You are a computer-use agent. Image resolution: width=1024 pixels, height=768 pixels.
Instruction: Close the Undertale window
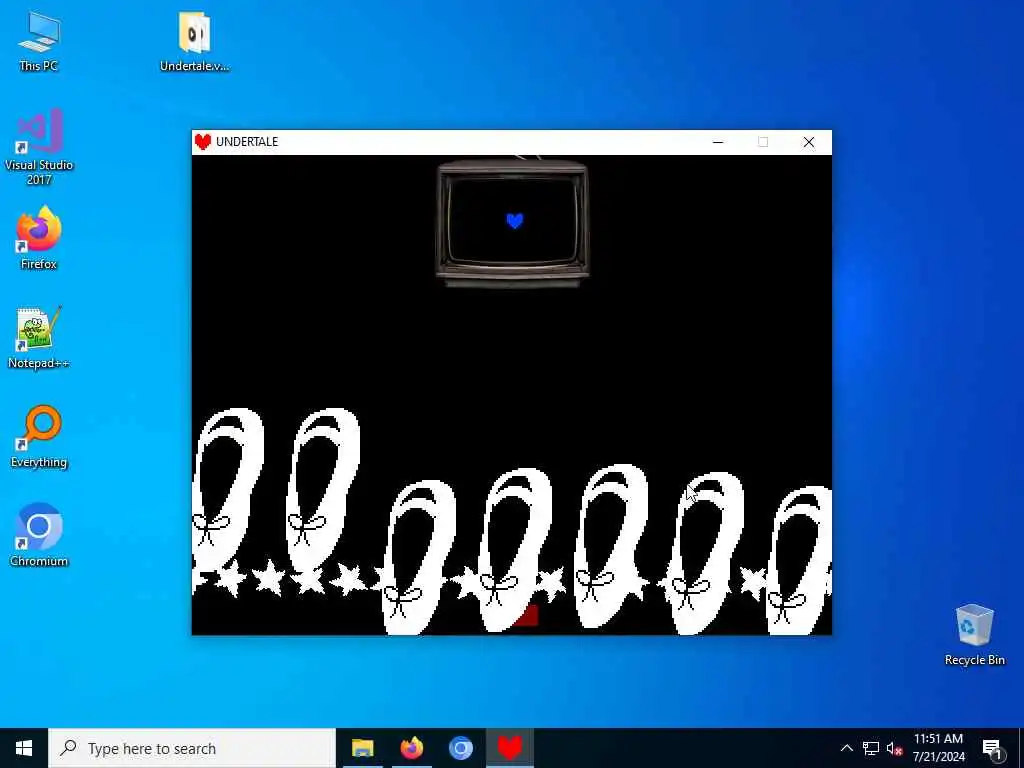pos(808,142)
